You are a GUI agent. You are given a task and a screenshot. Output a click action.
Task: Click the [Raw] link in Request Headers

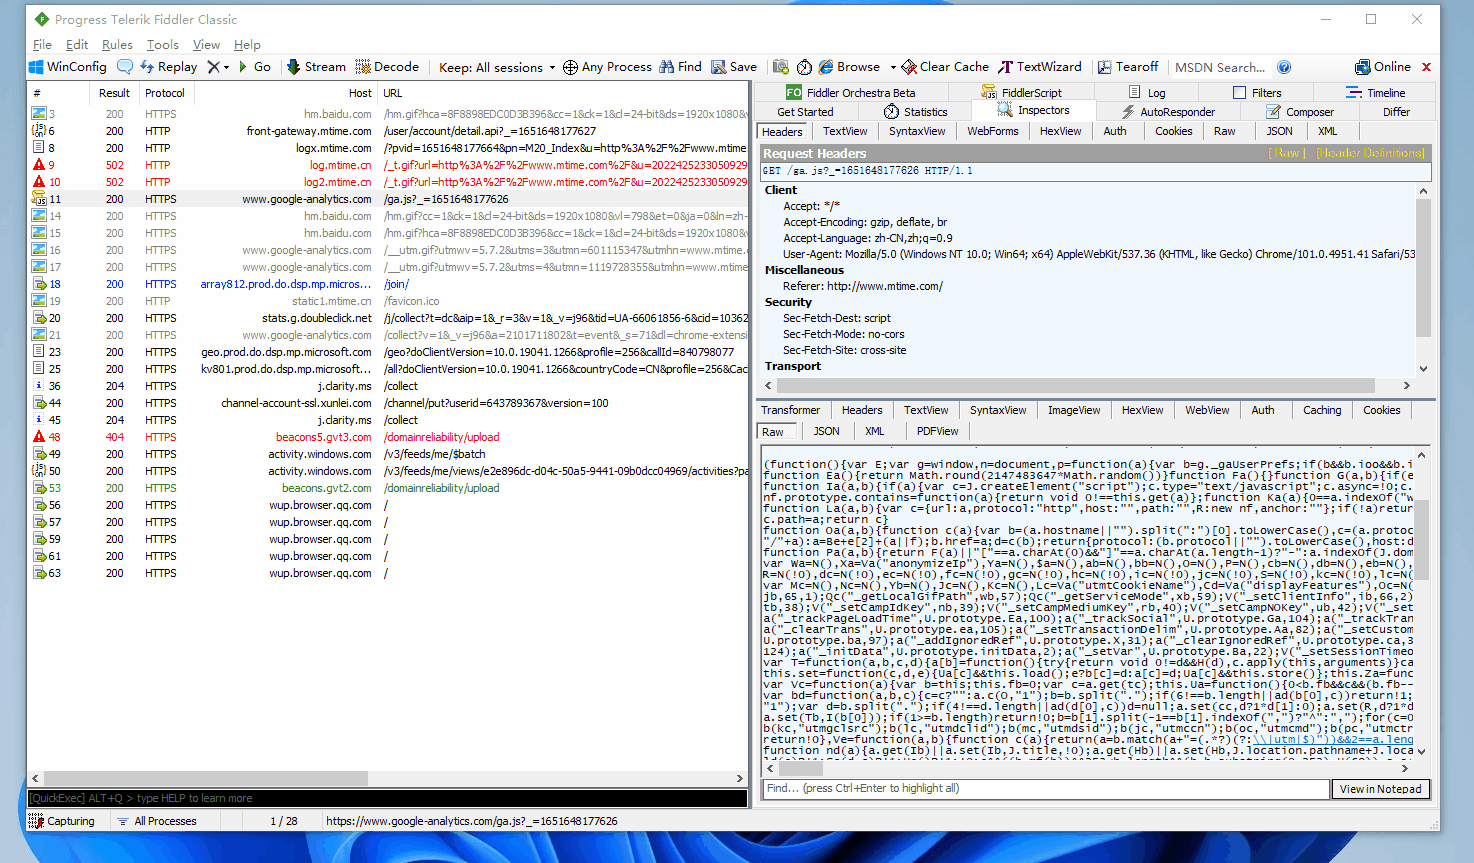click(1287, 153)
